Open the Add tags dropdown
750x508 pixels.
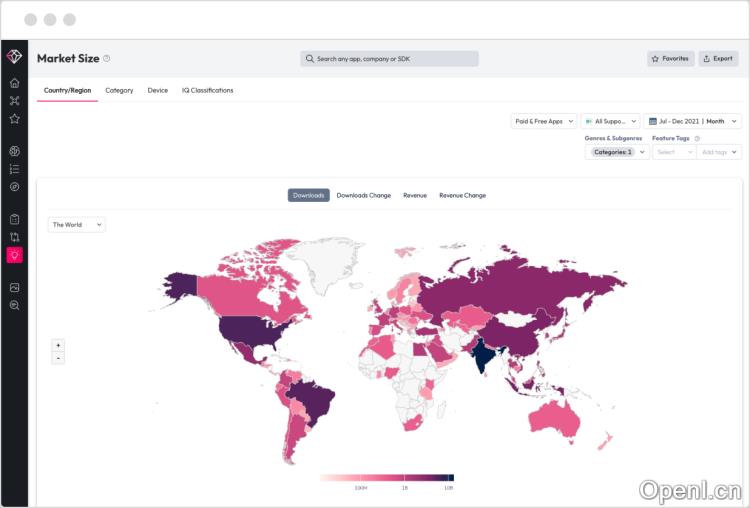(x=719, y=152)
